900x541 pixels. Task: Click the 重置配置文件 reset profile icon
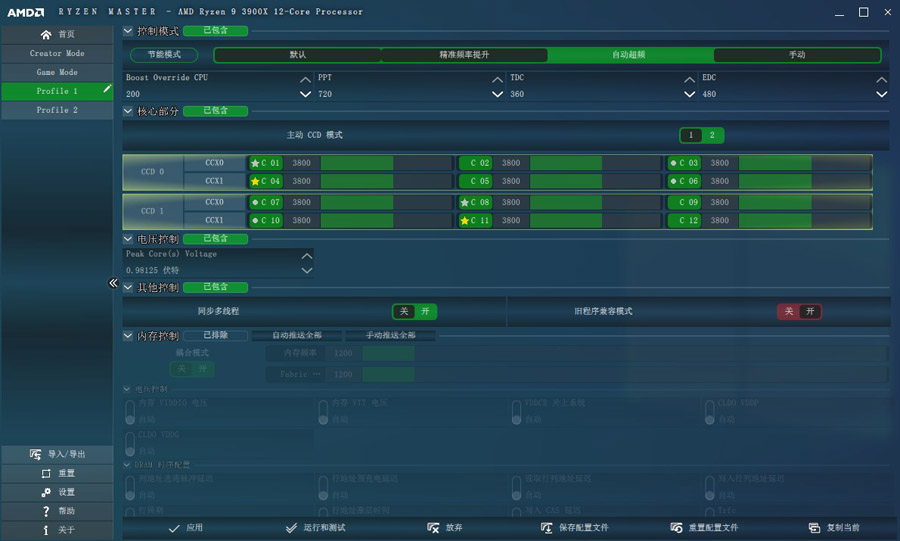(x=676, y=528)
